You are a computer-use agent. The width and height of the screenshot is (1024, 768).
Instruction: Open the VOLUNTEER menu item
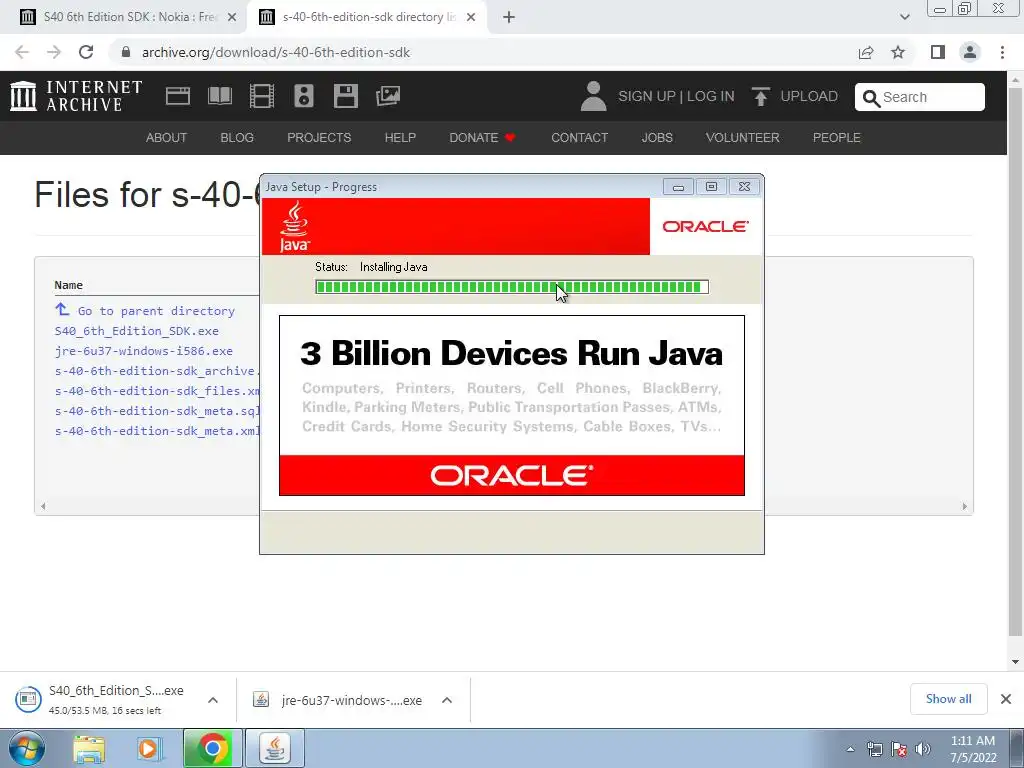click(x=743, y=138)
